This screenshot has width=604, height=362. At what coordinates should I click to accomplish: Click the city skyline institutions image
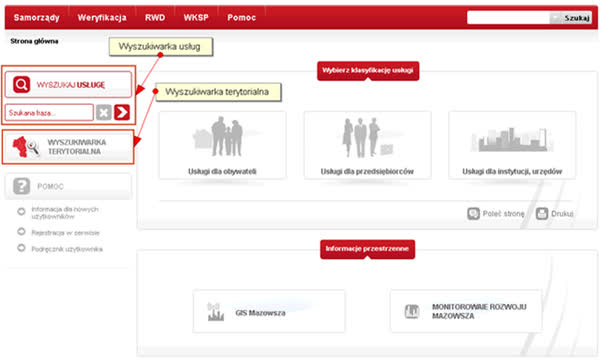tap(512, 139)
